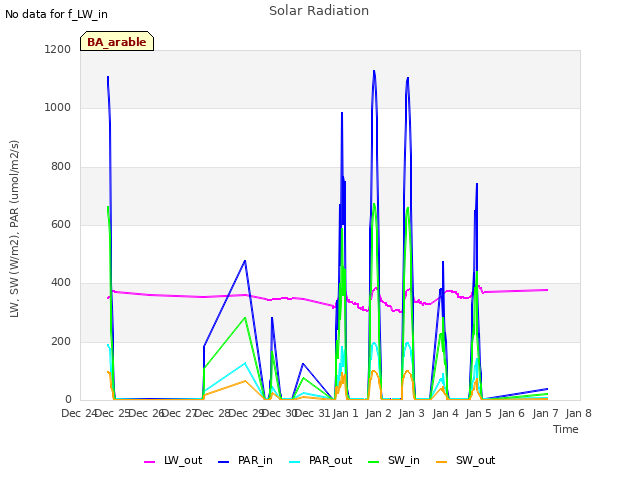Click the PAR_in peak on Jan 3
This screenshot has width=640, height=480.
(x=408, y=78)
